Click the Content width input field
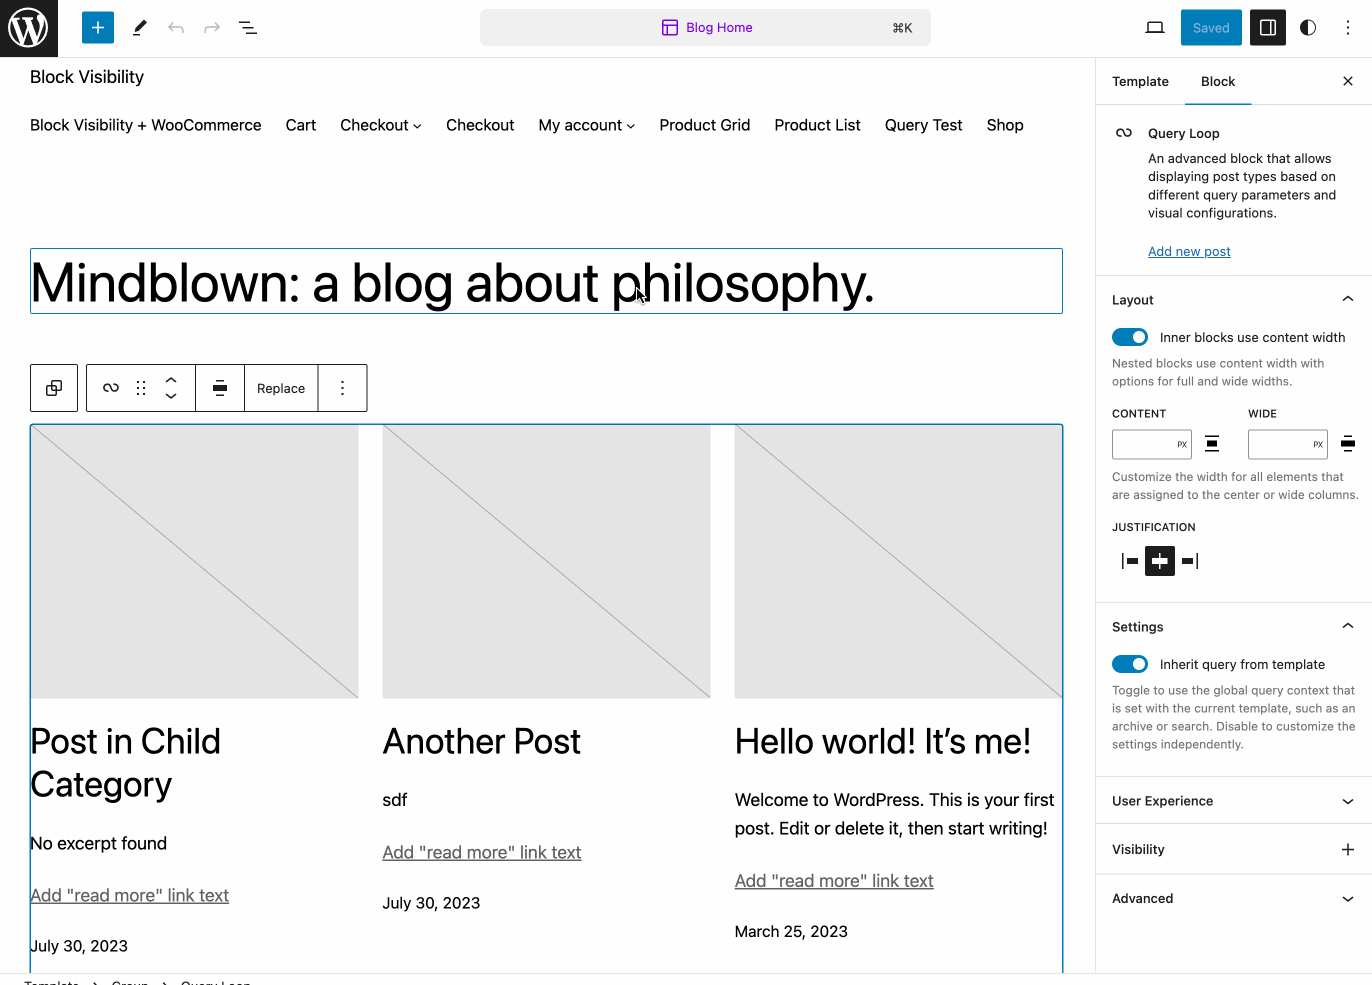This screenshot has height=985, width=1372. (1143, 444)
